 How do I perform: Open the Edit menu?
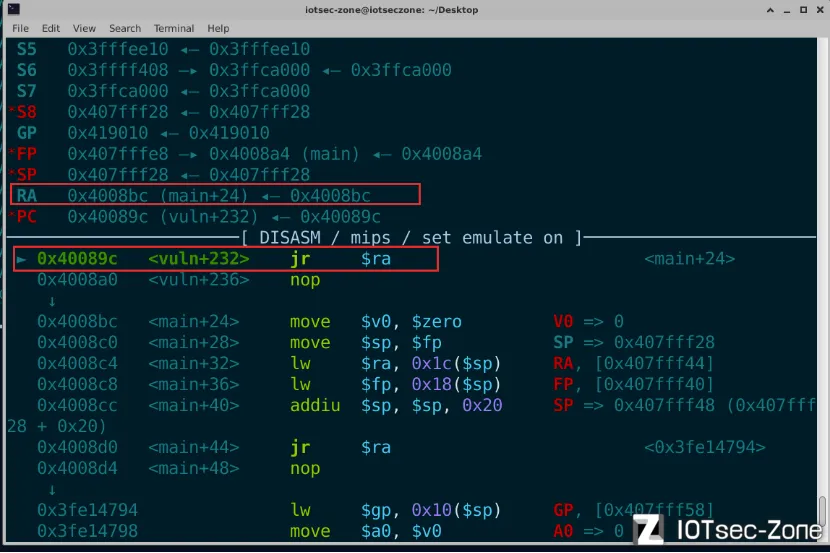click(51, 28)
